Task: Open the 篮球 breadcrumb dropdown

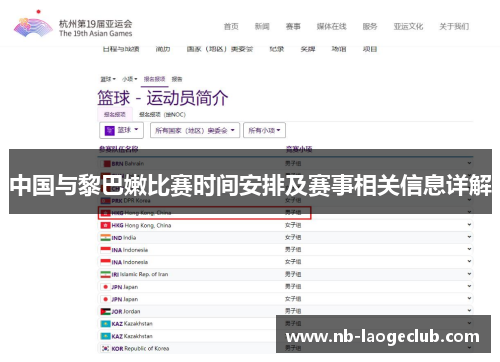Action: point(108,79)
